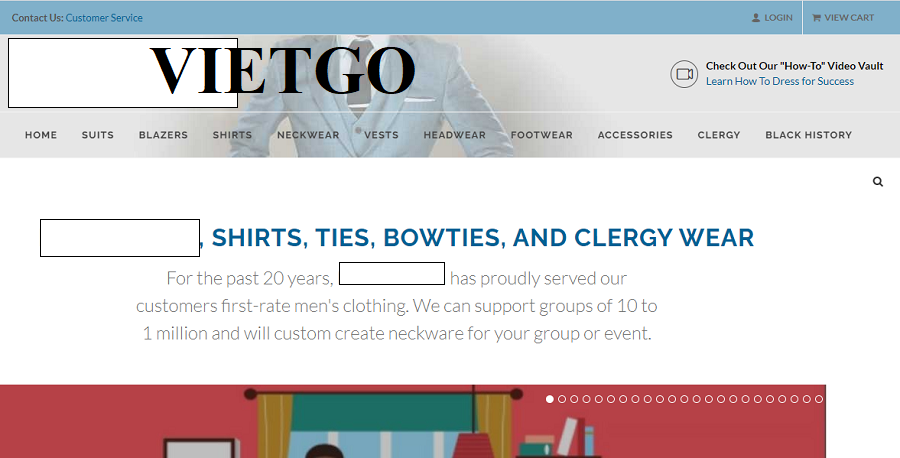Image resolution: width=900 pixels, height=458 pixels.
Task: Select the second carousel slide dot
Action: (562, 399)
